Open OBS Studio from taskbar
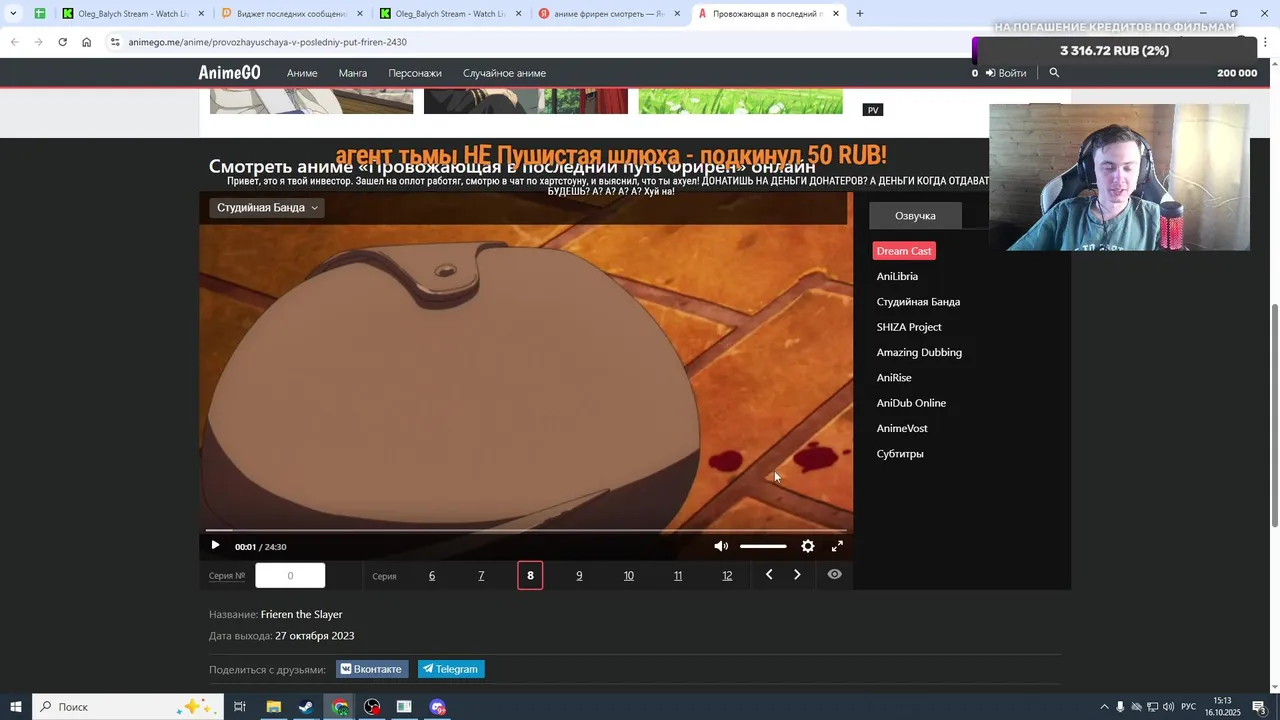 click(372, 707)
